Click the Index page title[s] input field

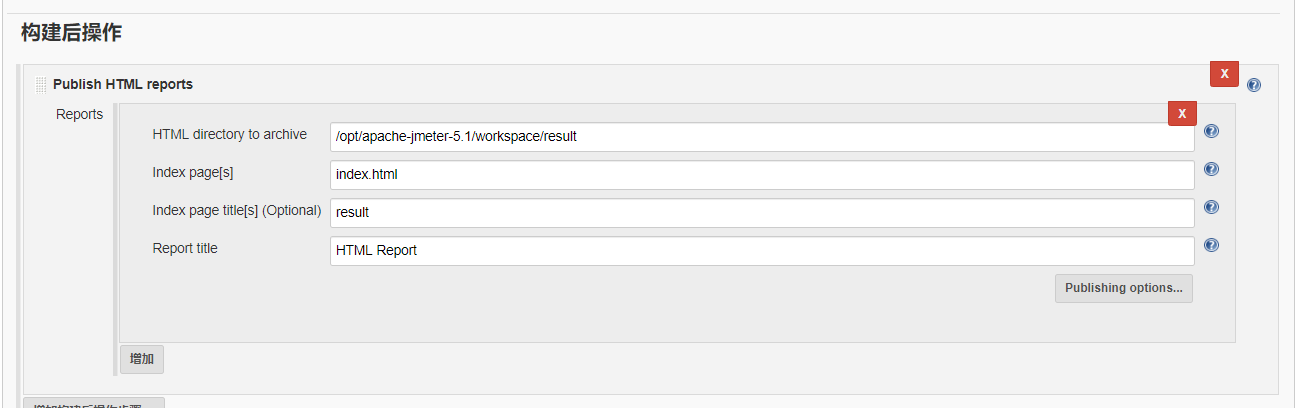coord(761,213)
